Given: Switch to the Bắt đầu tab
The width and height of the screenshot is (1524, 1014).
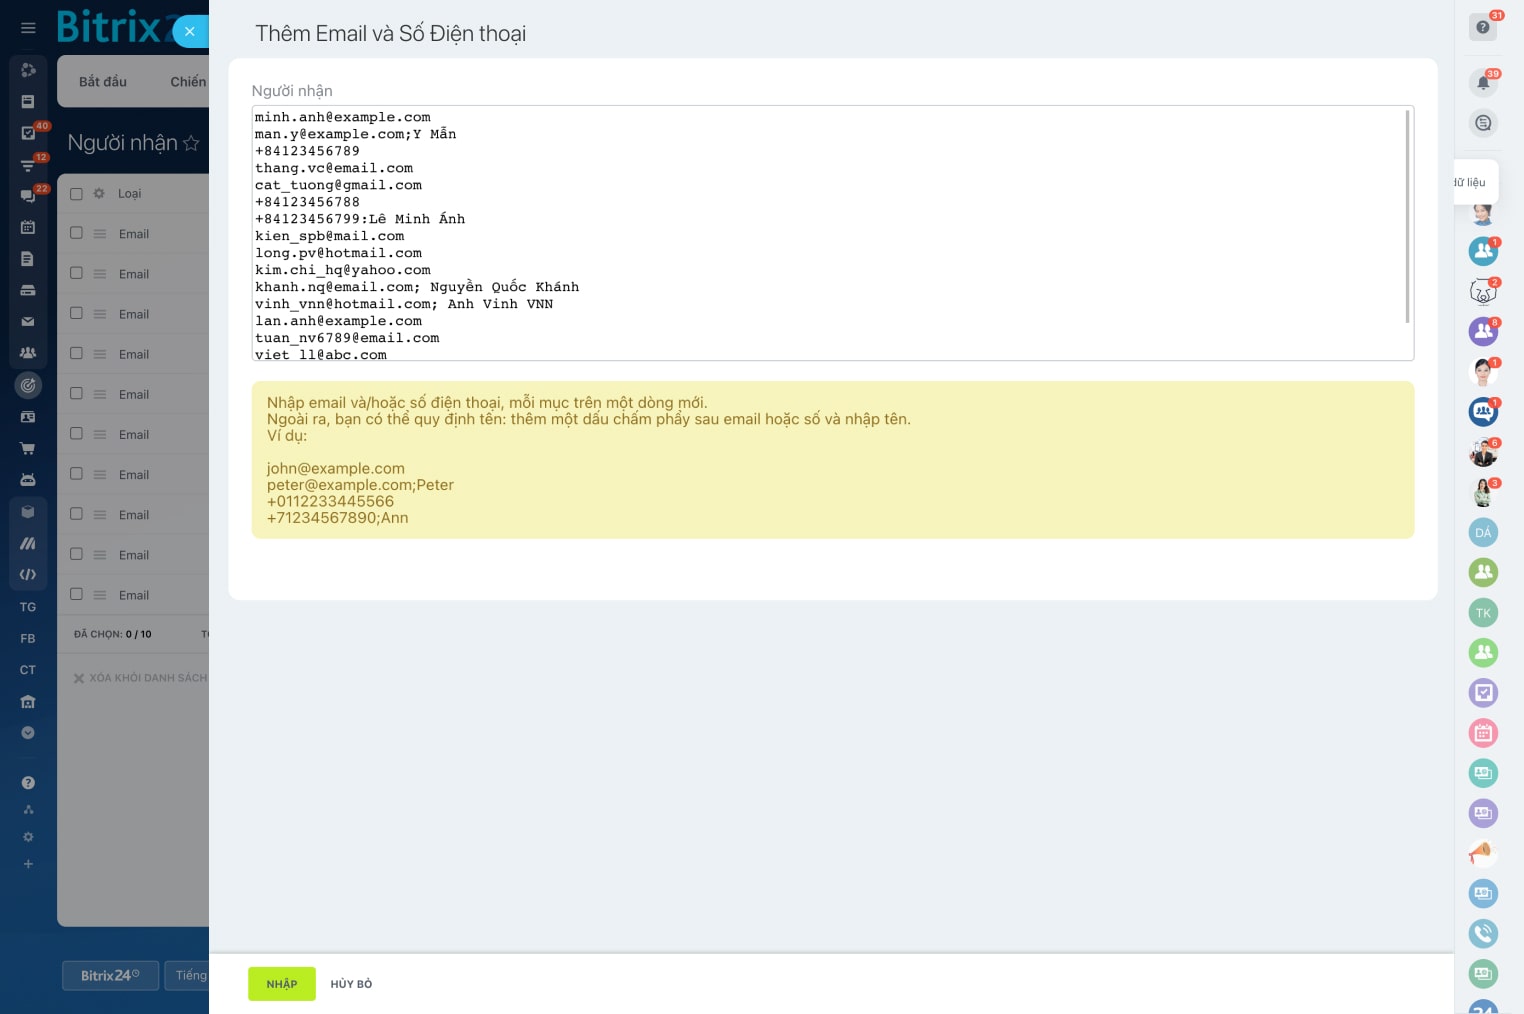Looking at the screenshot, I should pos(103,82).
